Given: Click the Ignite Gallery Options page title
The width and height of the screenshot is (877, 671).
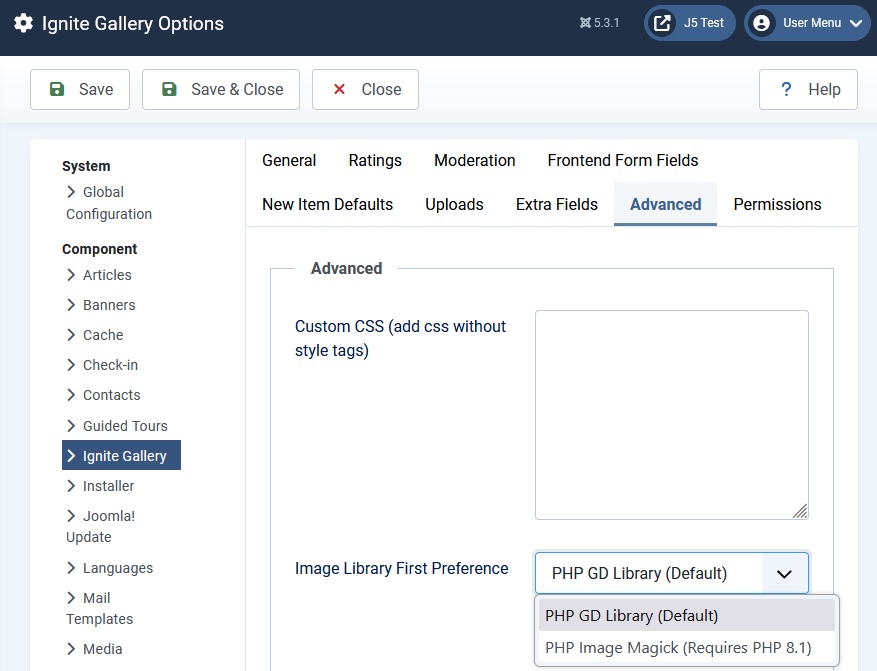Looking at the screenshot, I should point(133,23).
